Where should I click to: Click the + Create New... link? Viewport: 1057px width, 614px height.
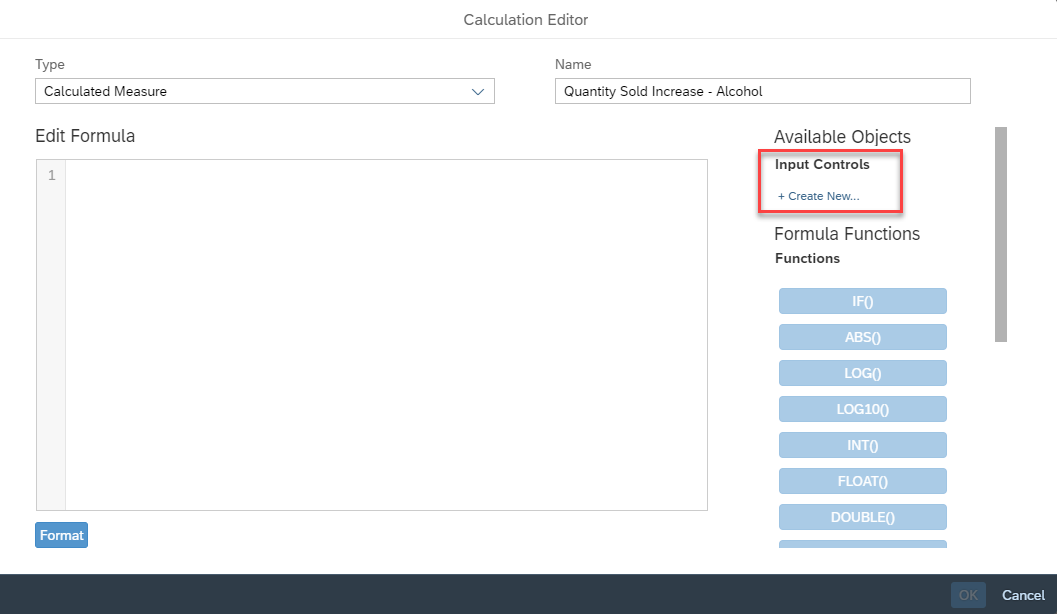818,196
